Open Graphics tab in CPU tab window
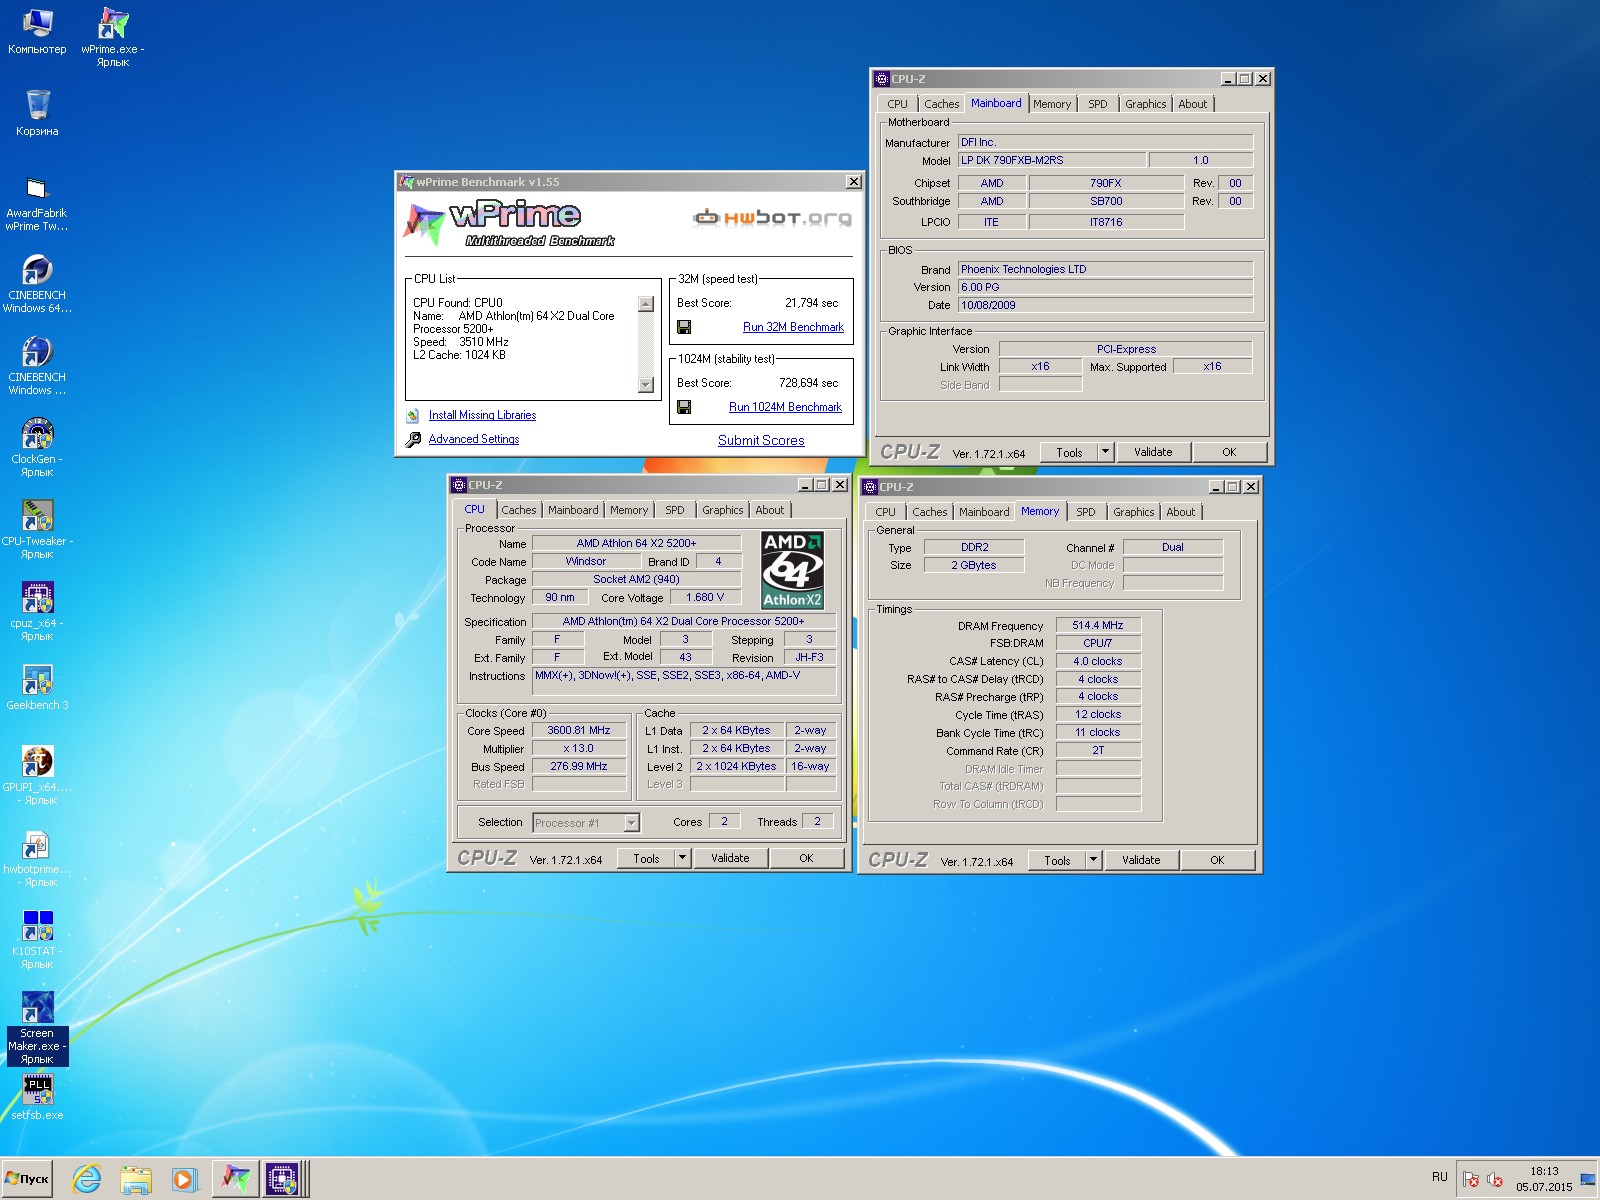The width and height of the screenshot is (1600, 1200). point(722,510)
